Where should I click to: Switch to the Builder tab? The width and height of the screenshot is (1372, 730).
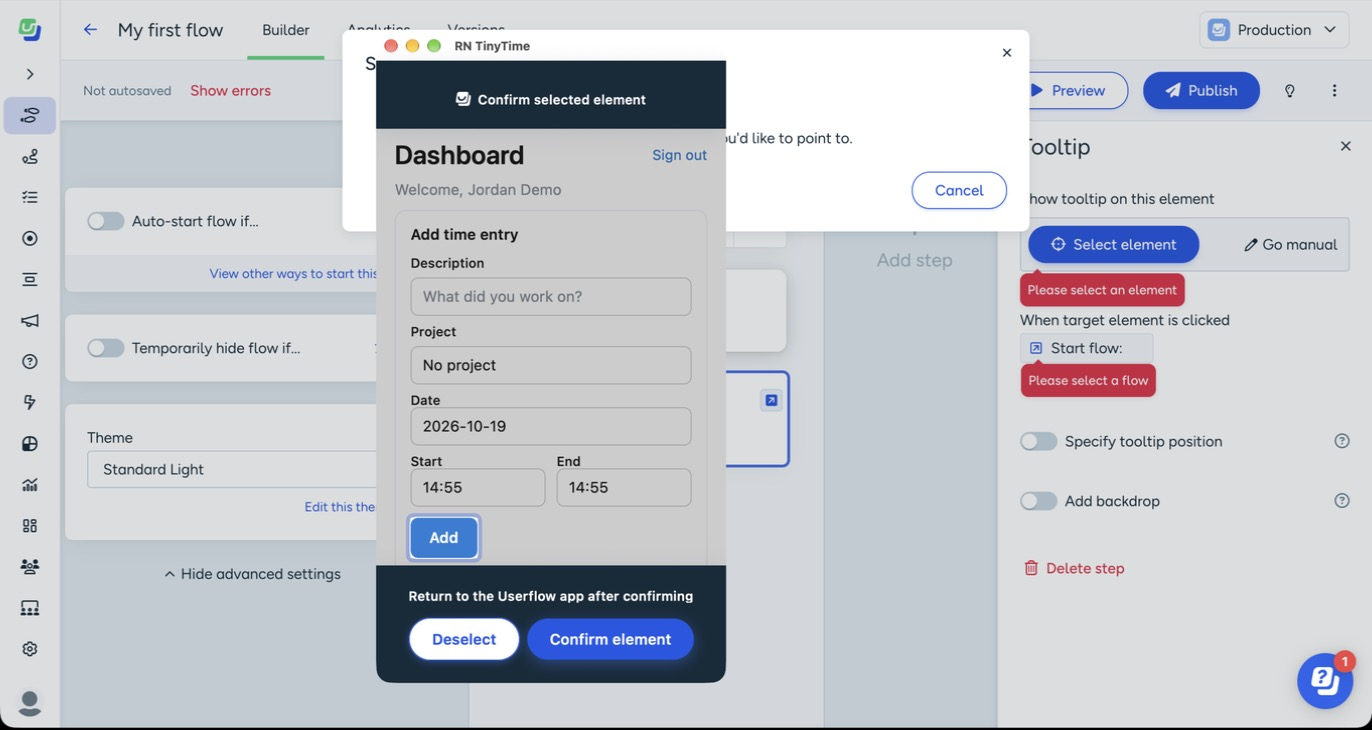point(286,30)
